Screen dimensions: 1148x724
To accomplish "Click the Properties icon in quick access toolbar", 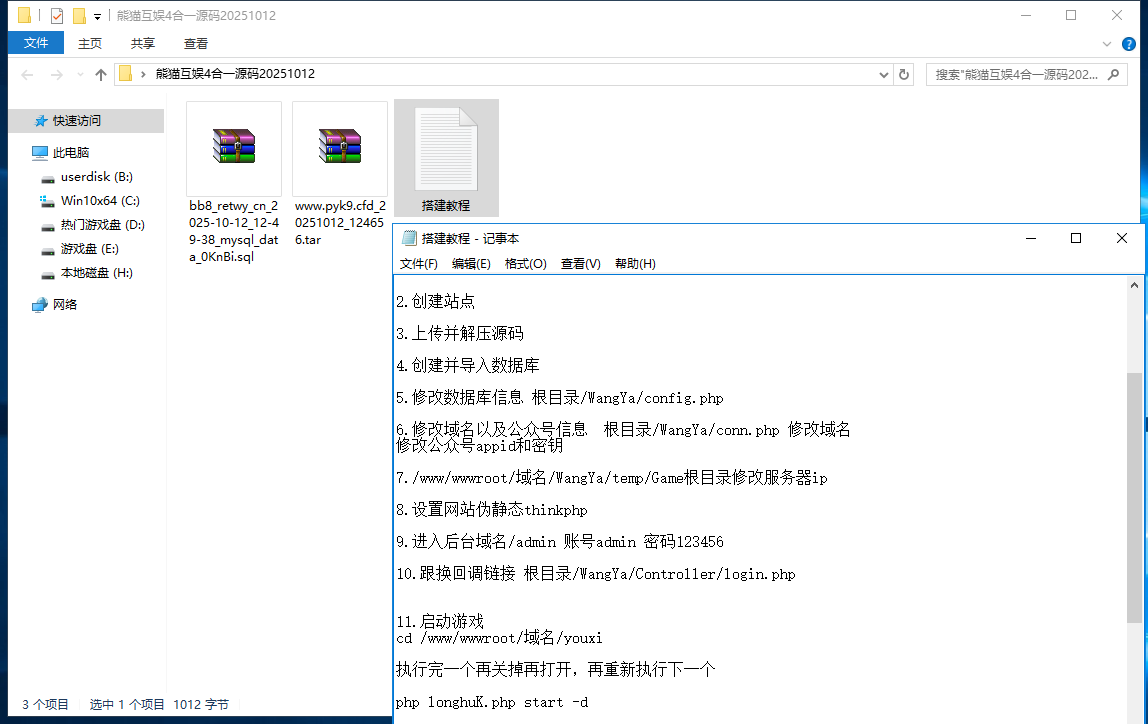I will [x=57, y=16].
